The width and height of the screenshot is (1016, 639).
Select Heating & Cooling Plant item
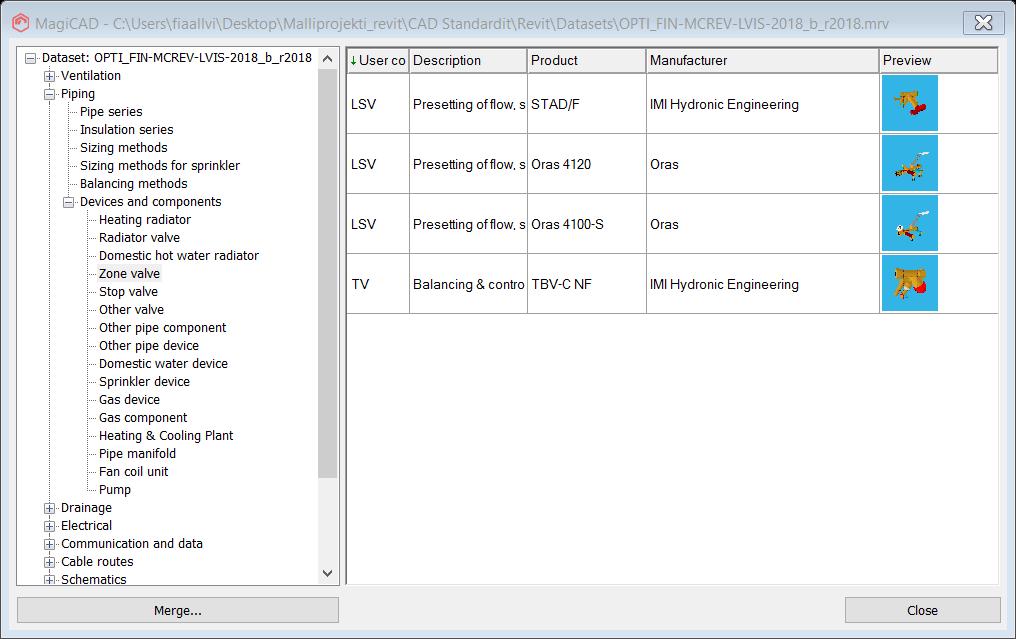pos(166,436)
